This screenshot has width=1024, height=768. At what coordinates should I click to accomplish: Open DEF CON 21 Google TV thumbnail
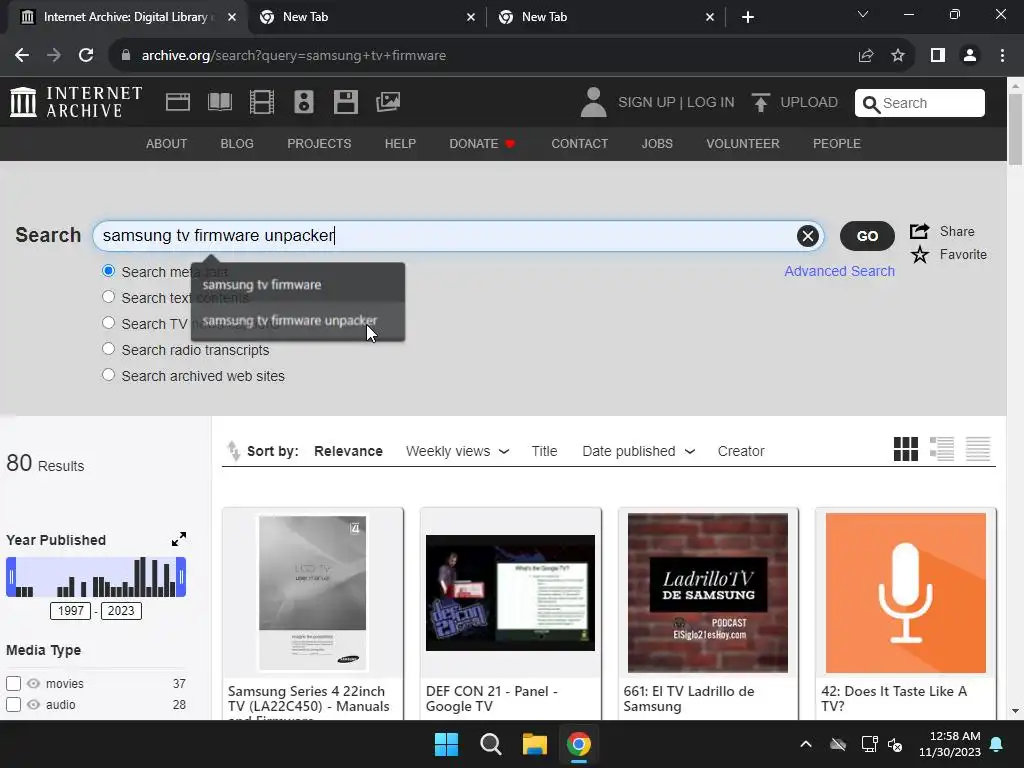510,593
